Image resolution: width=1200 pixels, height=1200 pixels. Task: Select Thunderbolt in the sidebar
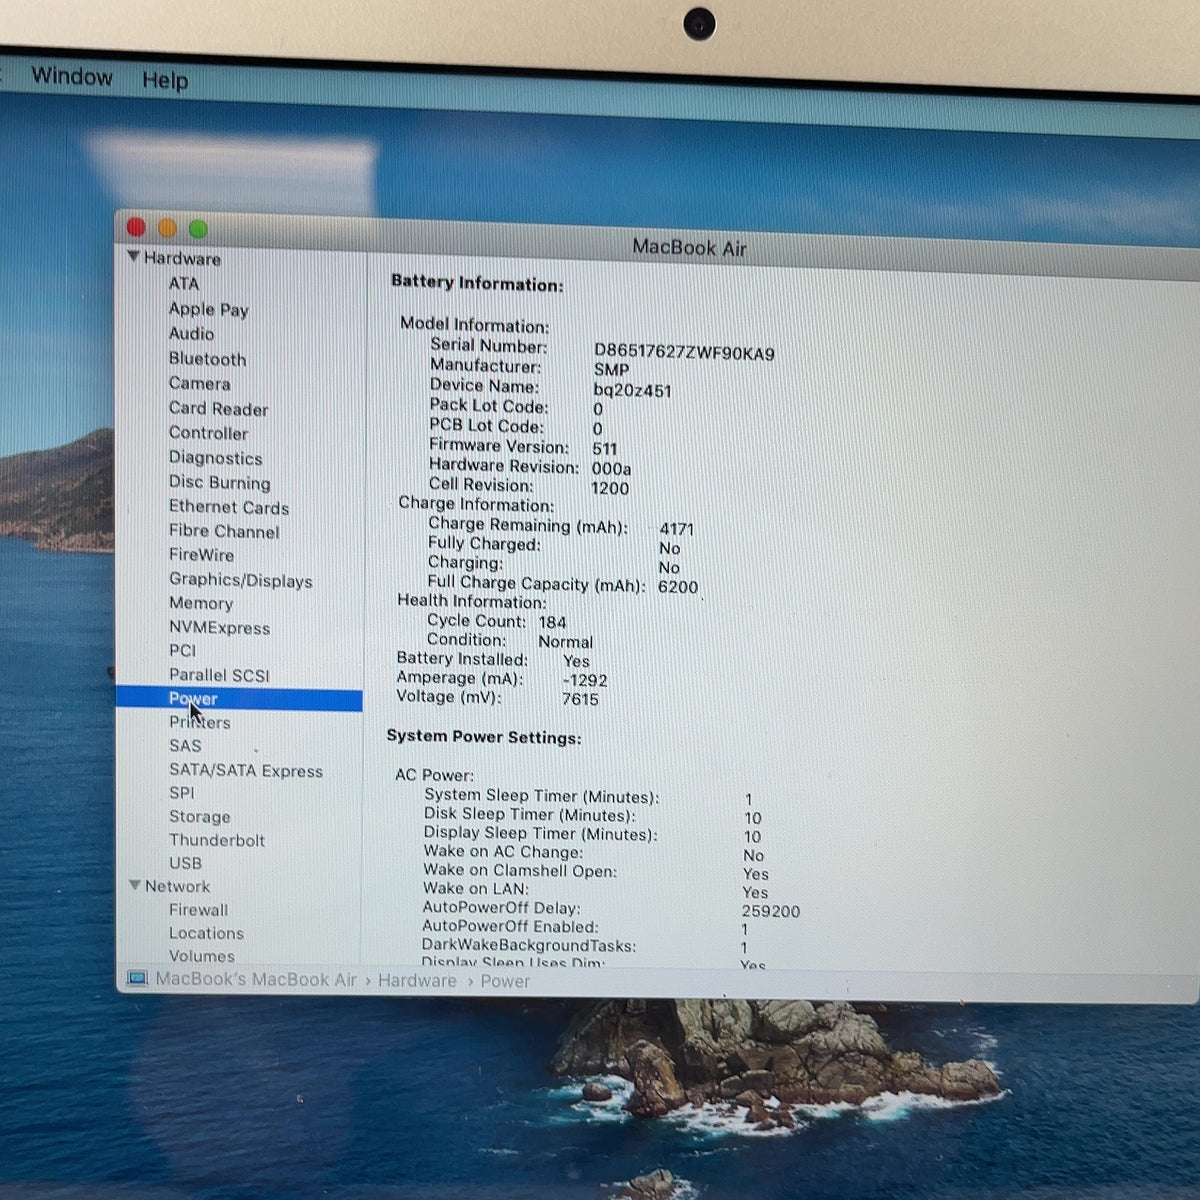[217, 840]
